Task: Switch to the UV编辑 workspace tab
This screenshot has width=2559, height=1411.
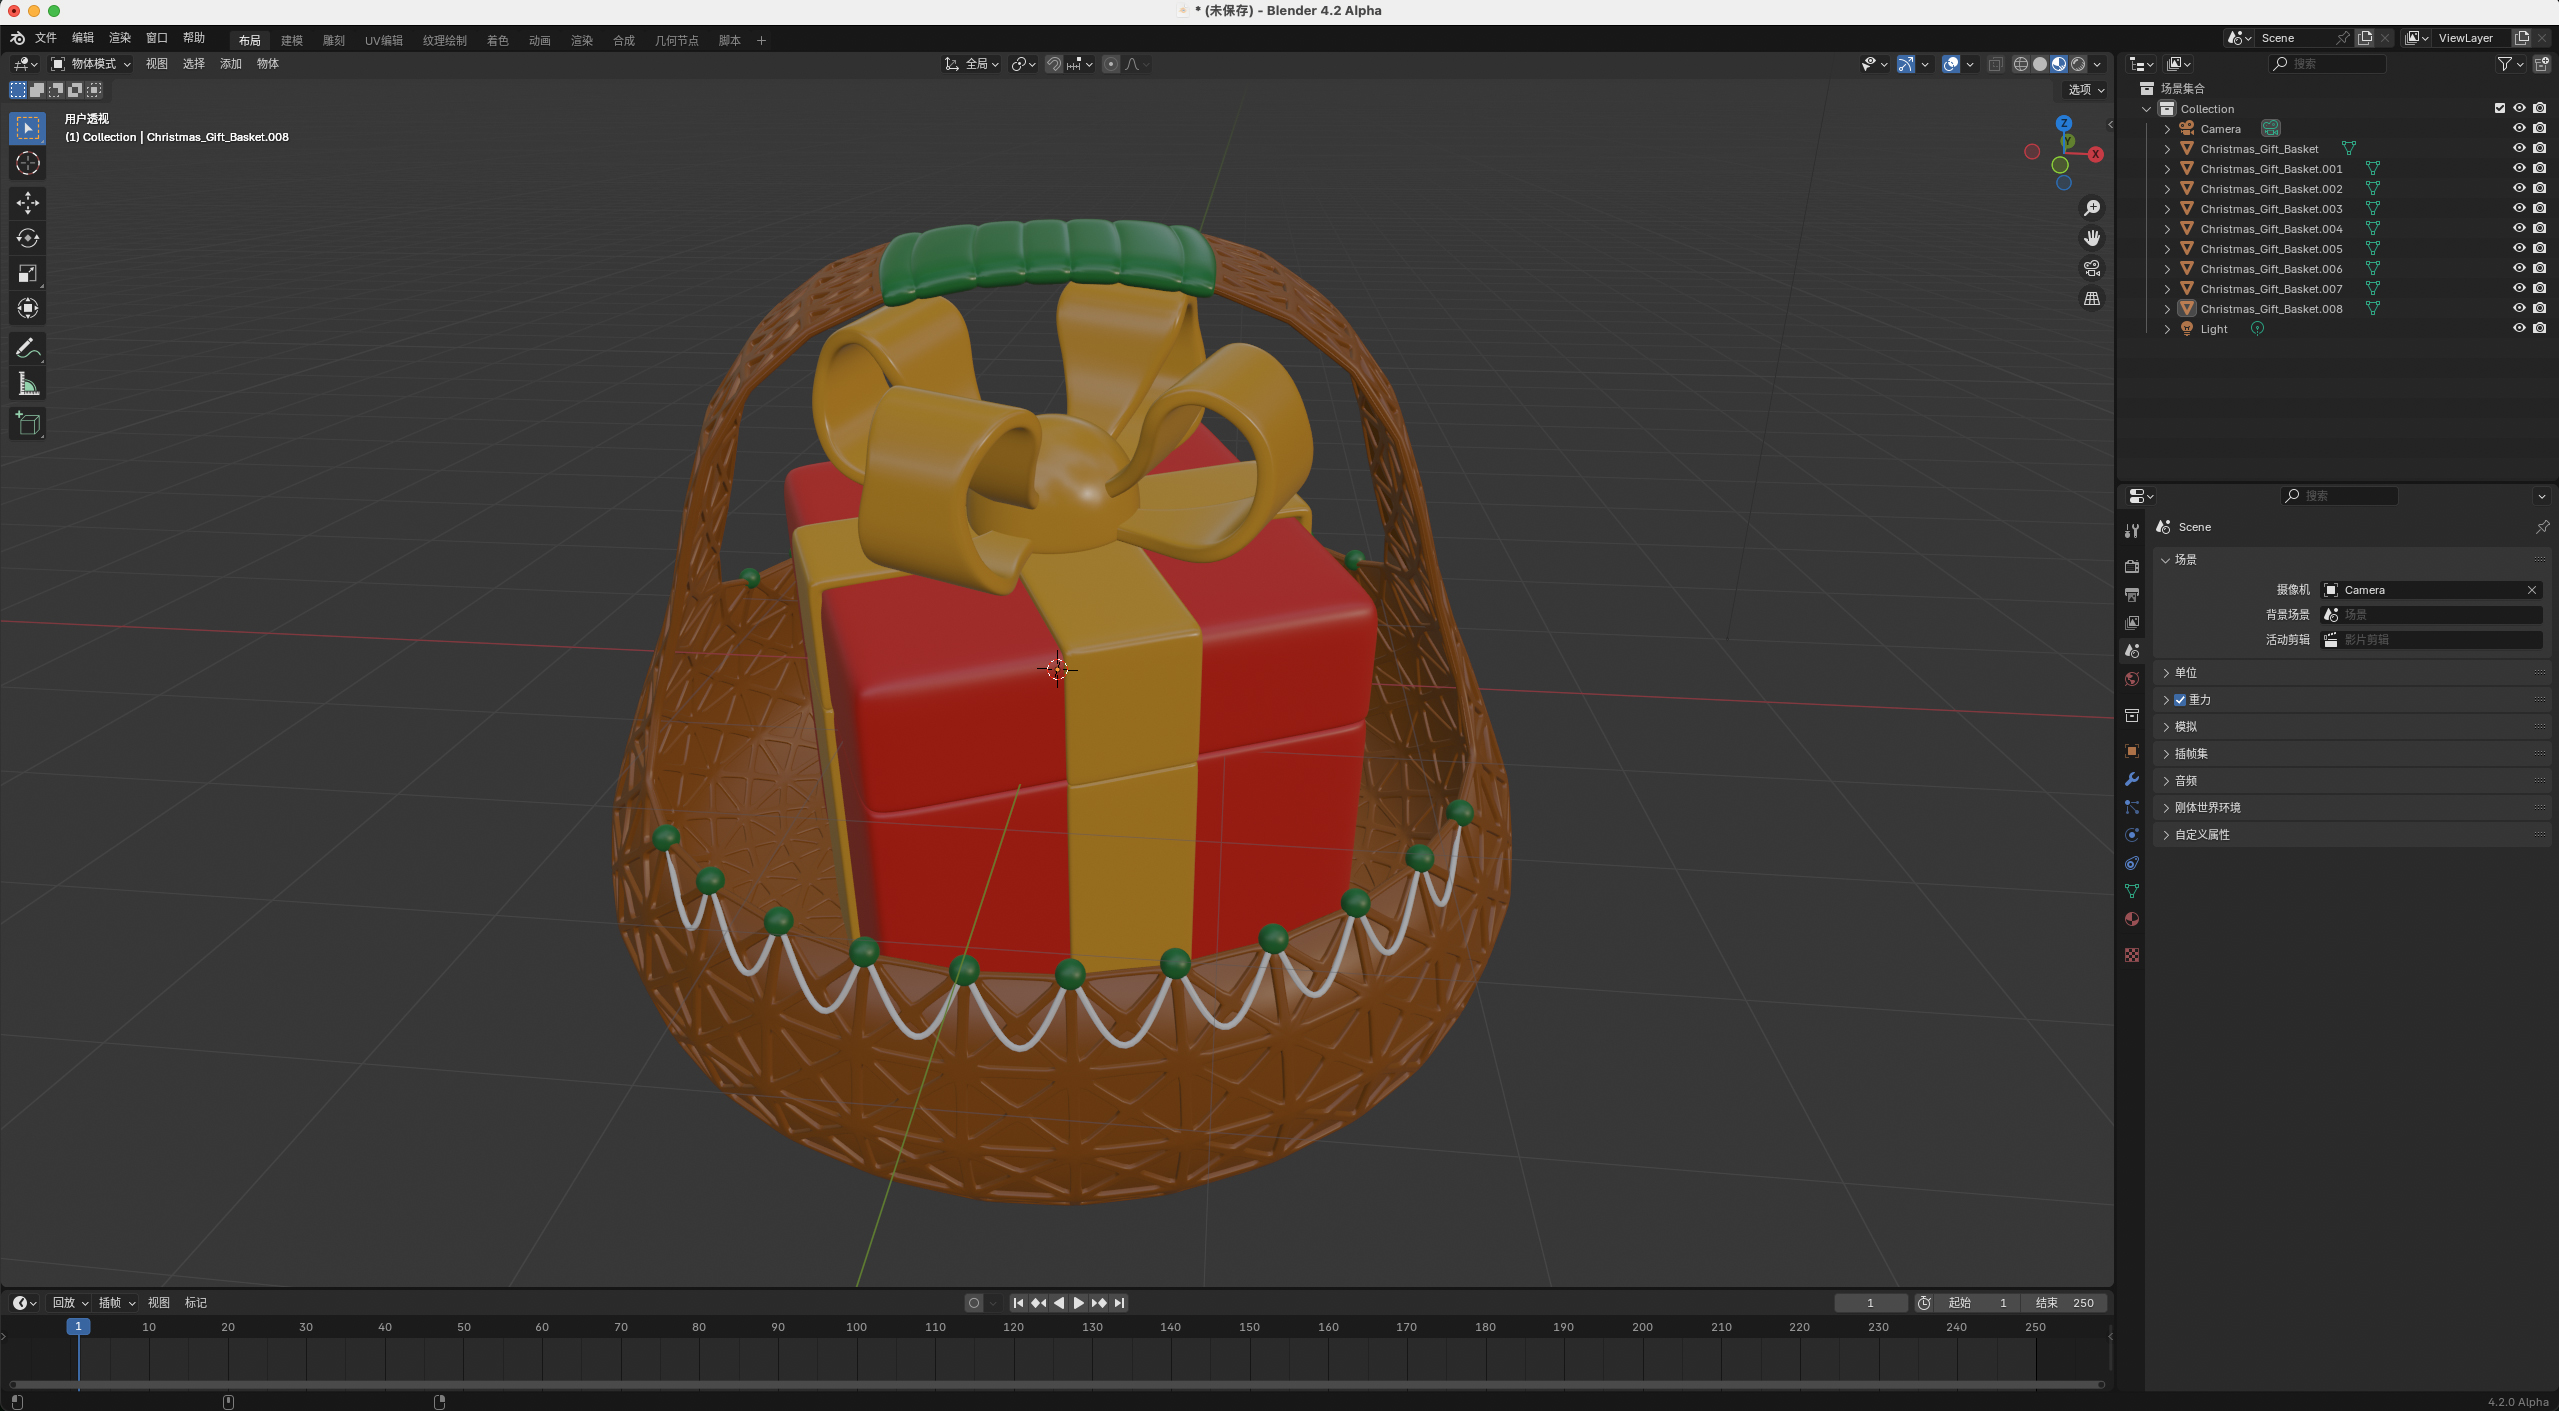Action: [x=384, y=40]
